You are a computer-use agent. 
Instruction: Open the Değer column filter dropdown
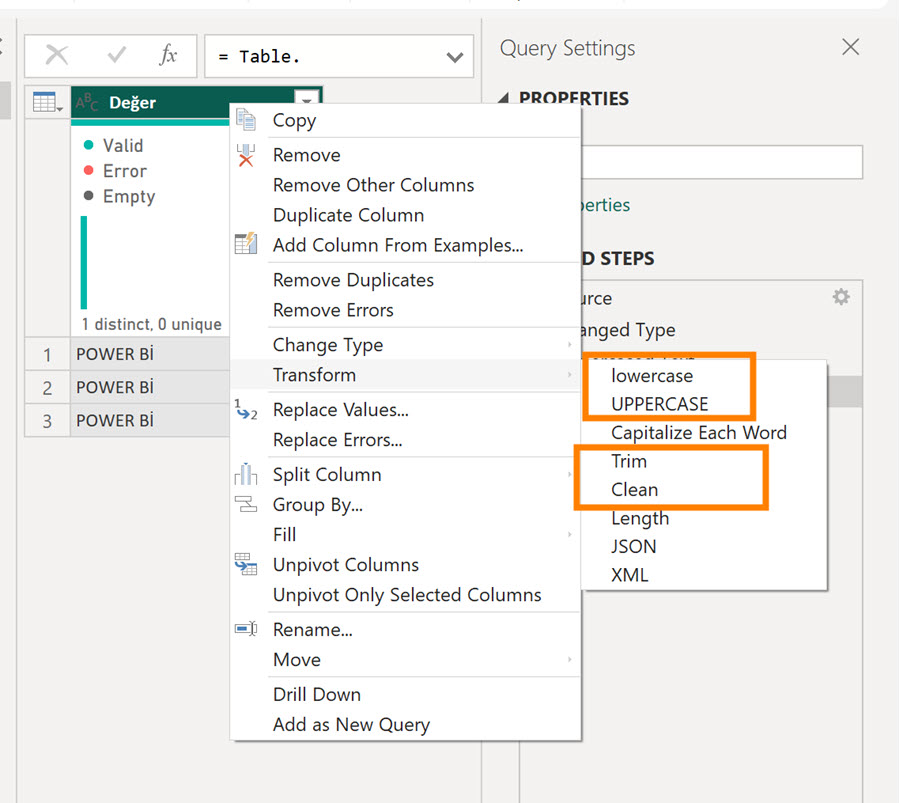coord(307,99)
